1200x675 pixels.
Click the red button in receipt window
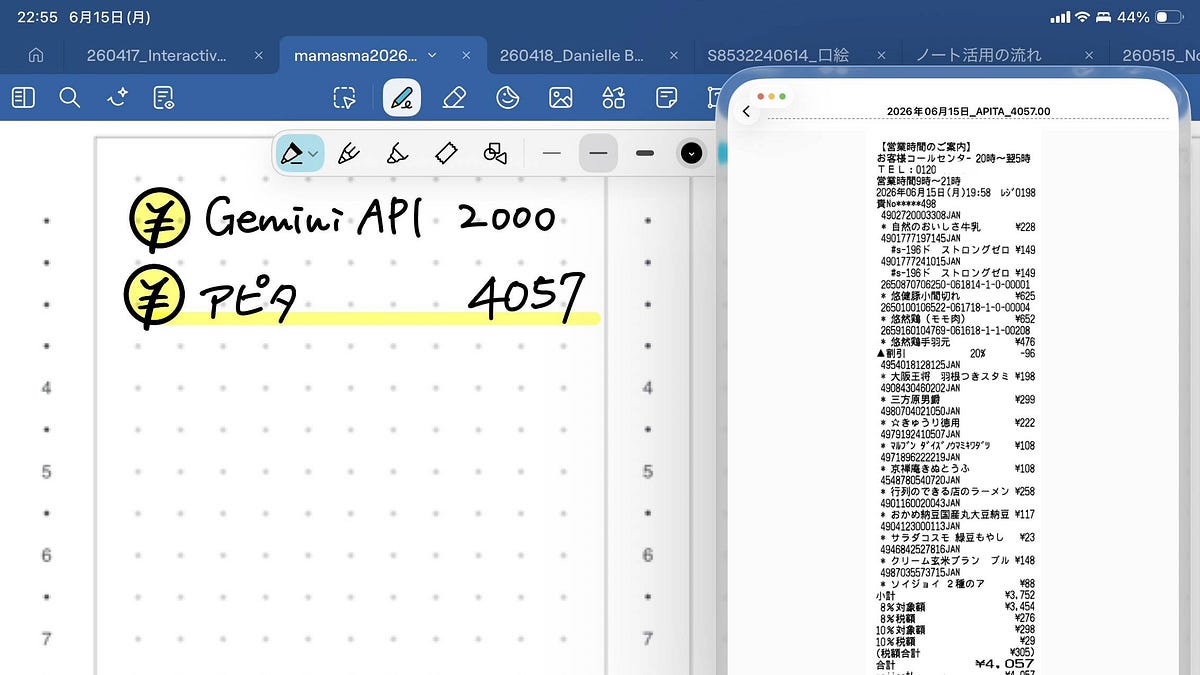point(762,97)
